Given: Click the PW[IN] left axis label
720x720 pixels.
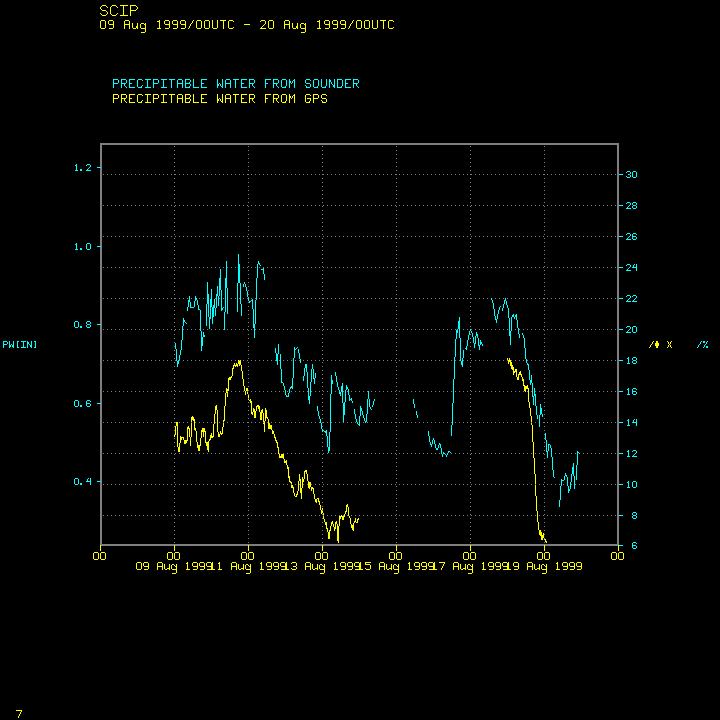Looking at the screenshot, I should click(x=20, y=345).
